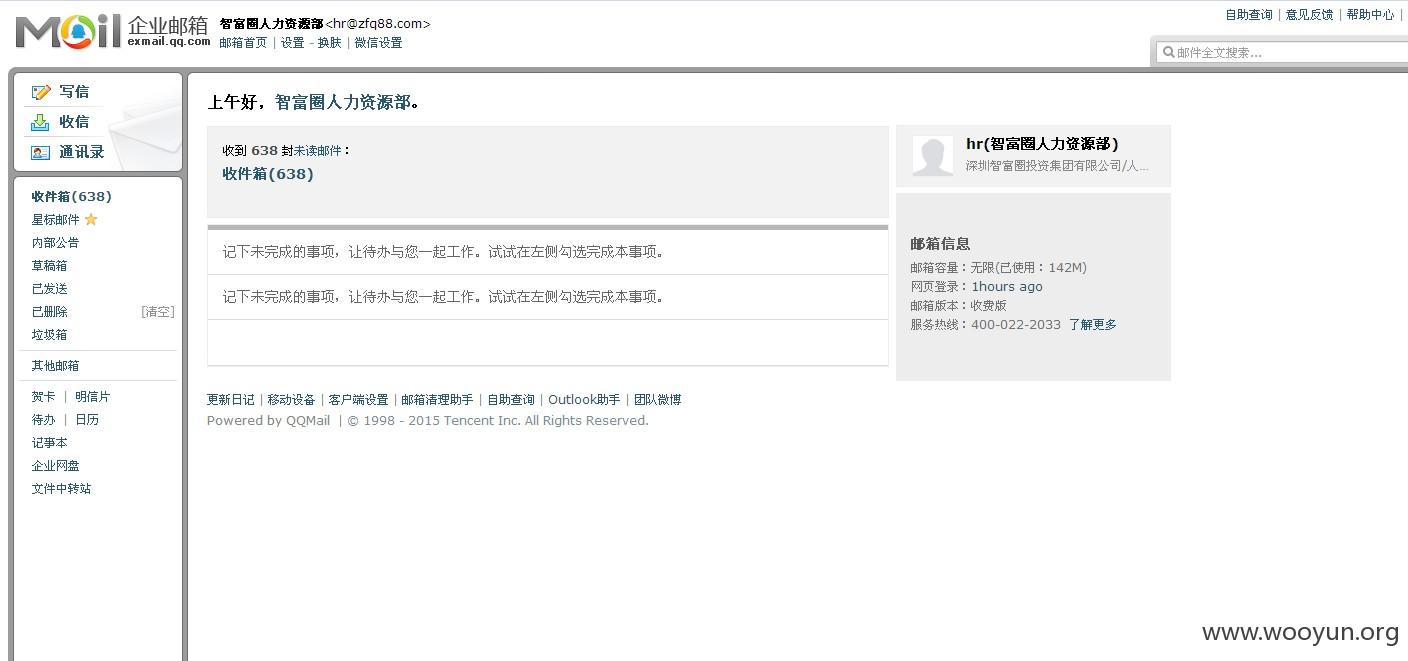Click the hr@zfq88.com account address

(377, 23)
